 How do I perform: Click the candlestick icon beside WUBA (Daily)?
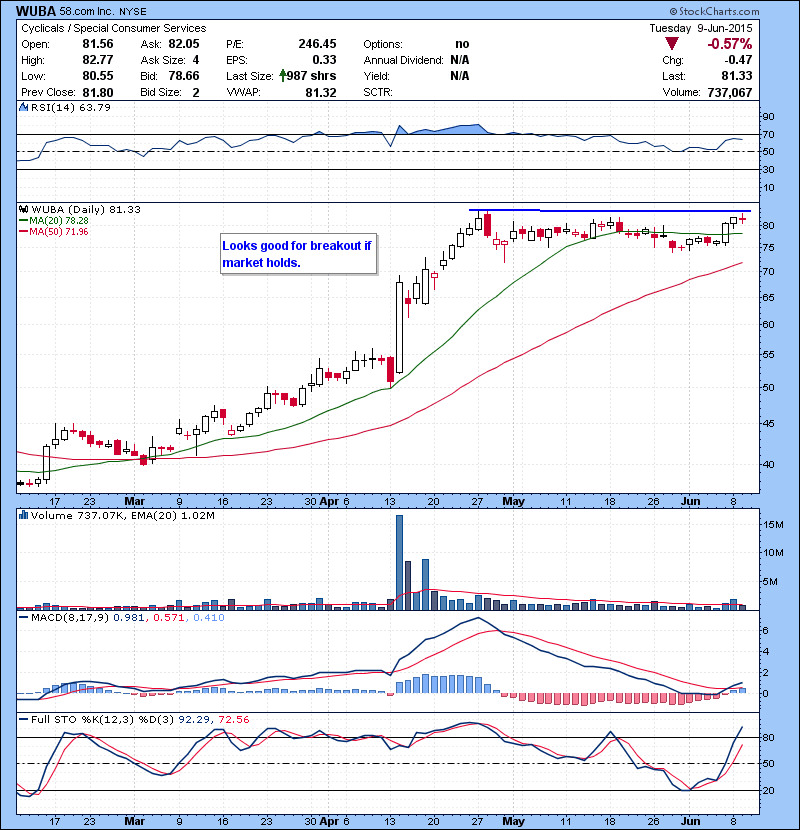(23, 209)
